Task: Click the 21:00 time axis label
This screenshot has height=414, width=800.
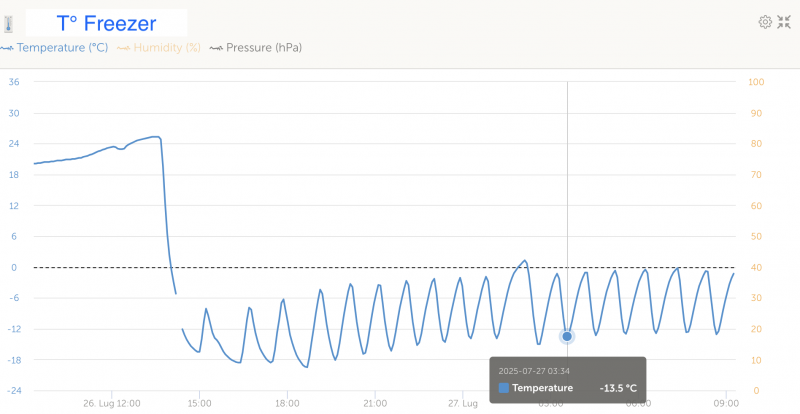Action: pyautogui.click(x=375, y=404)
